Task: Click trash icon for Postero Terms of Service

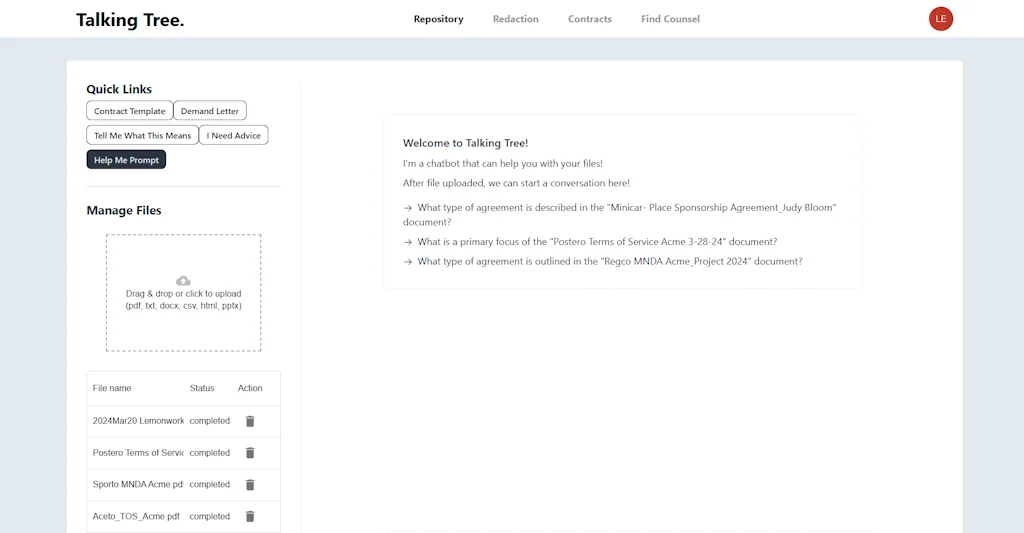Action: coord(250,453)
